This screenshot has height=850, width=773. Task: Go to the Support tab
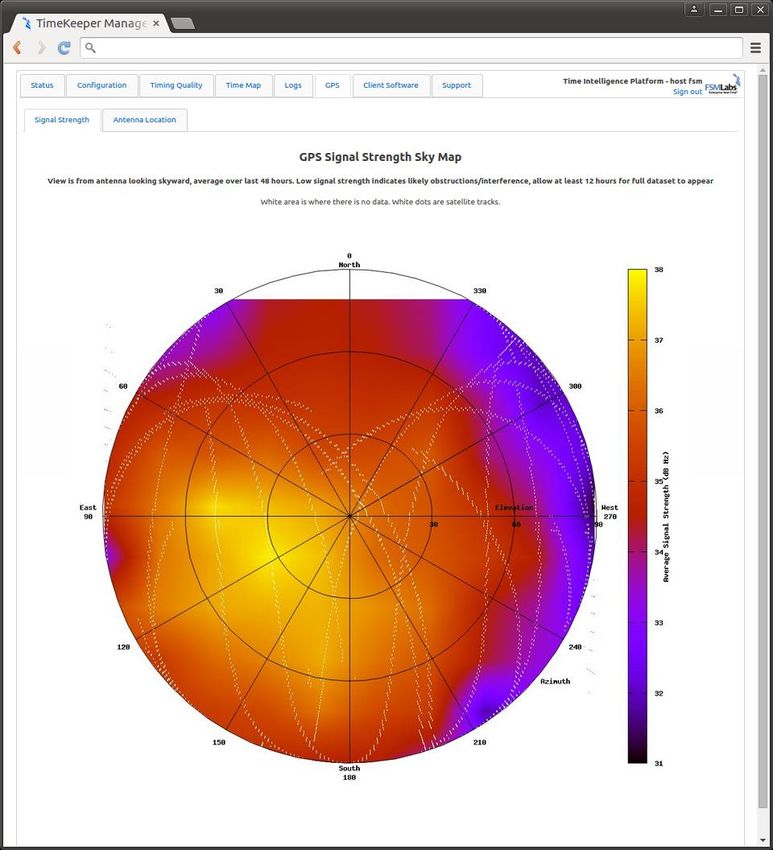[x=456, y=86]
